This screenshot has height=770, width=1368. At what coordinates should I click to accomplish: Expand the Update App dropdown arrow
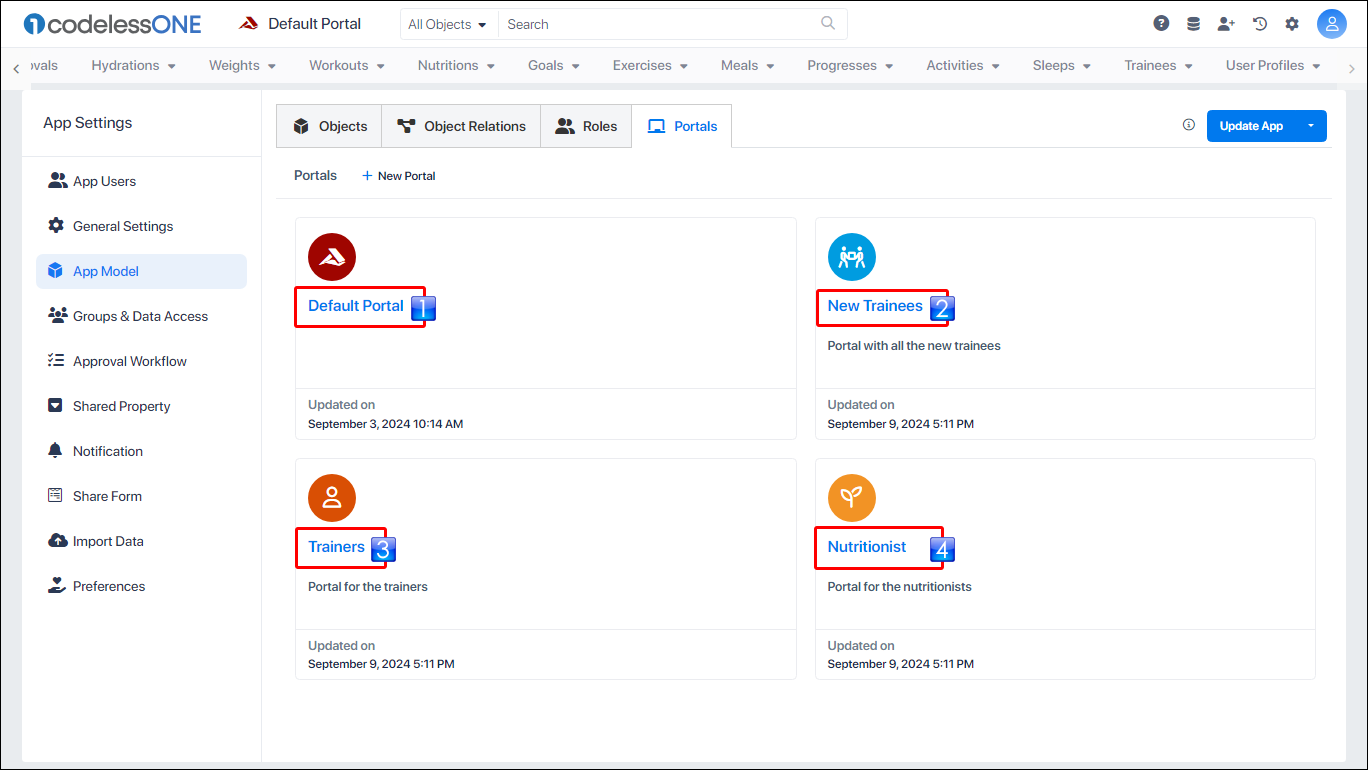coord(1310,125)
